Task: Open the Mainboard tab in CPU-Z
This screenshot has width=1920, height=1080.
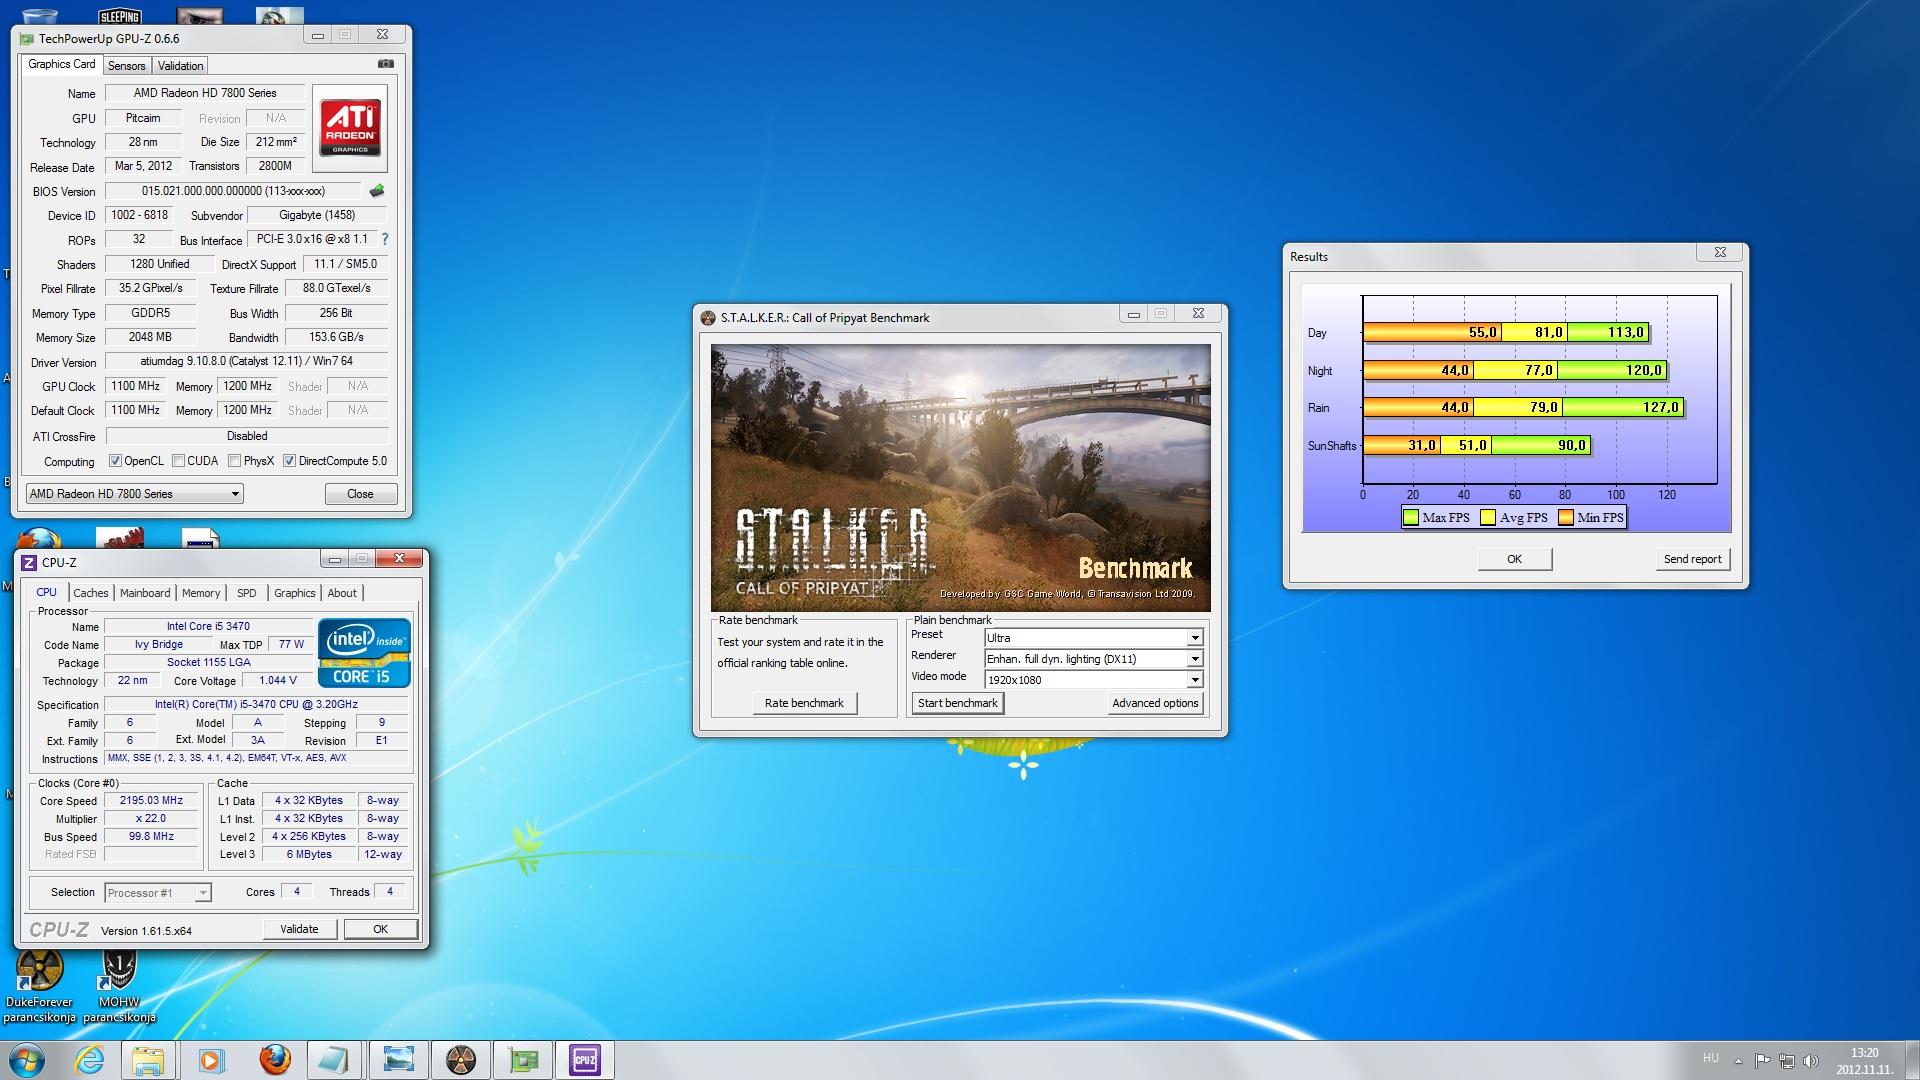Action: [145, 593]
